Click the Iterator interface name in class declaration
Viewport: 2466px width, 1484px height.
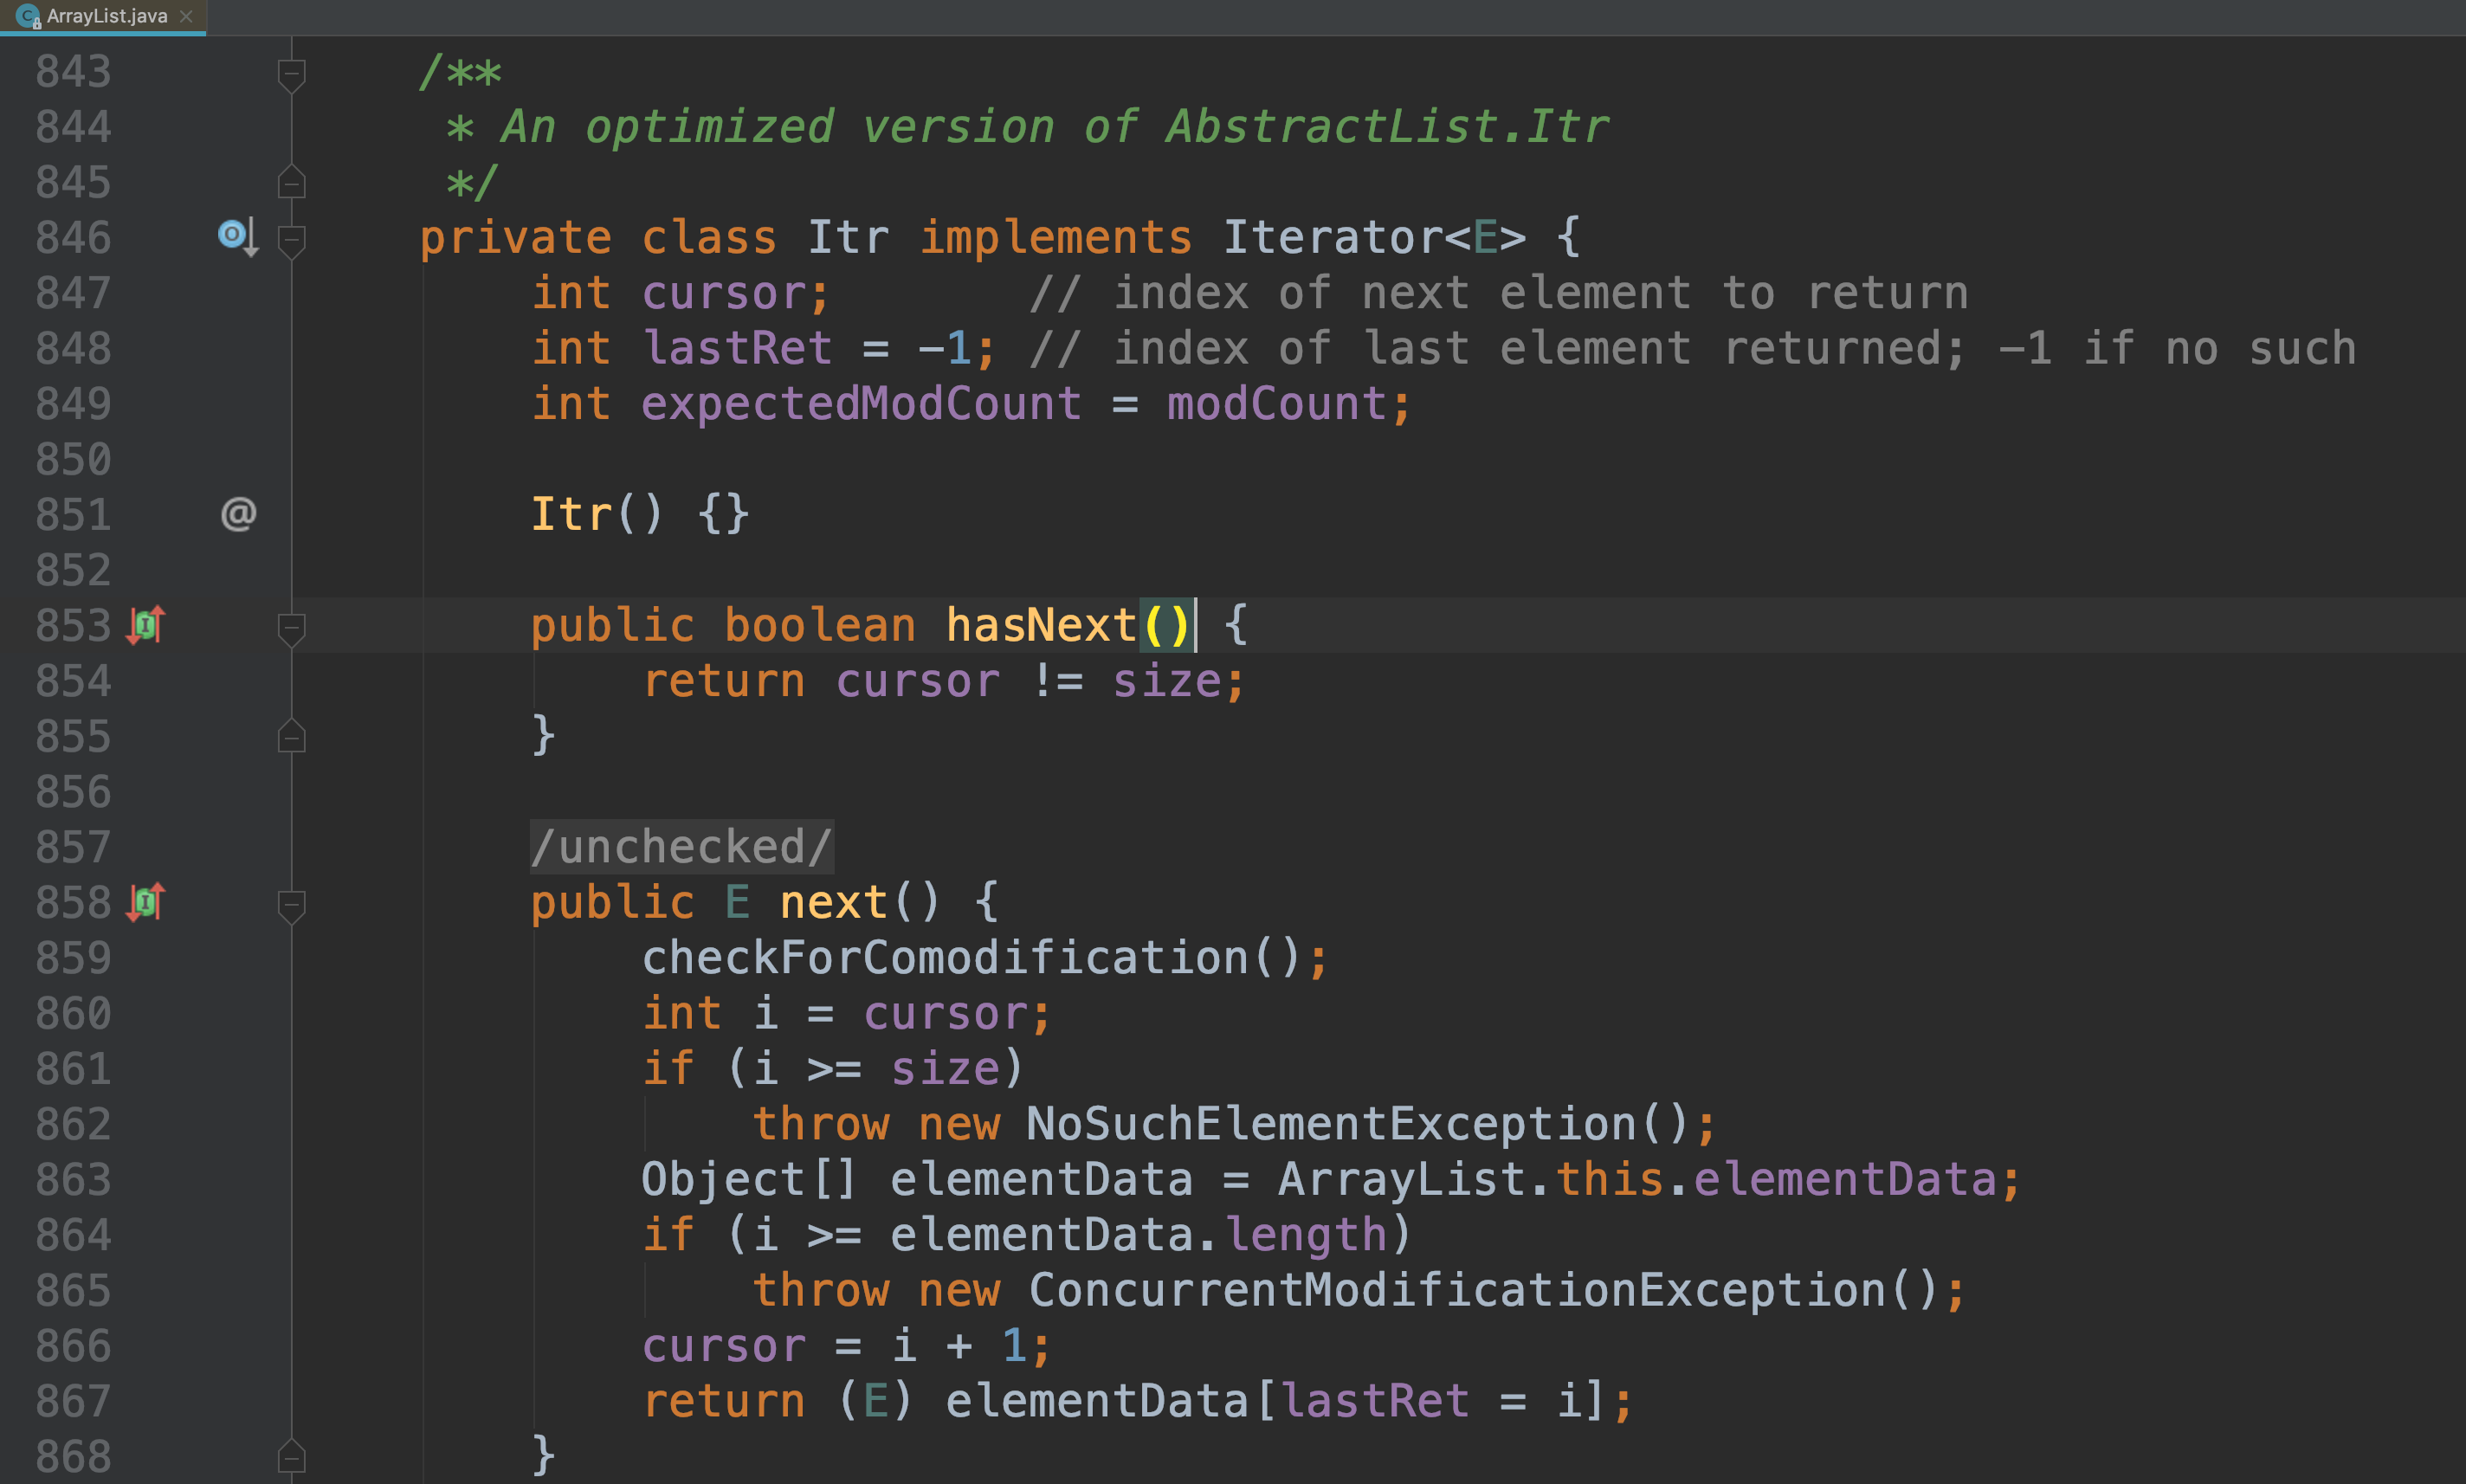tap(1332, 238)
